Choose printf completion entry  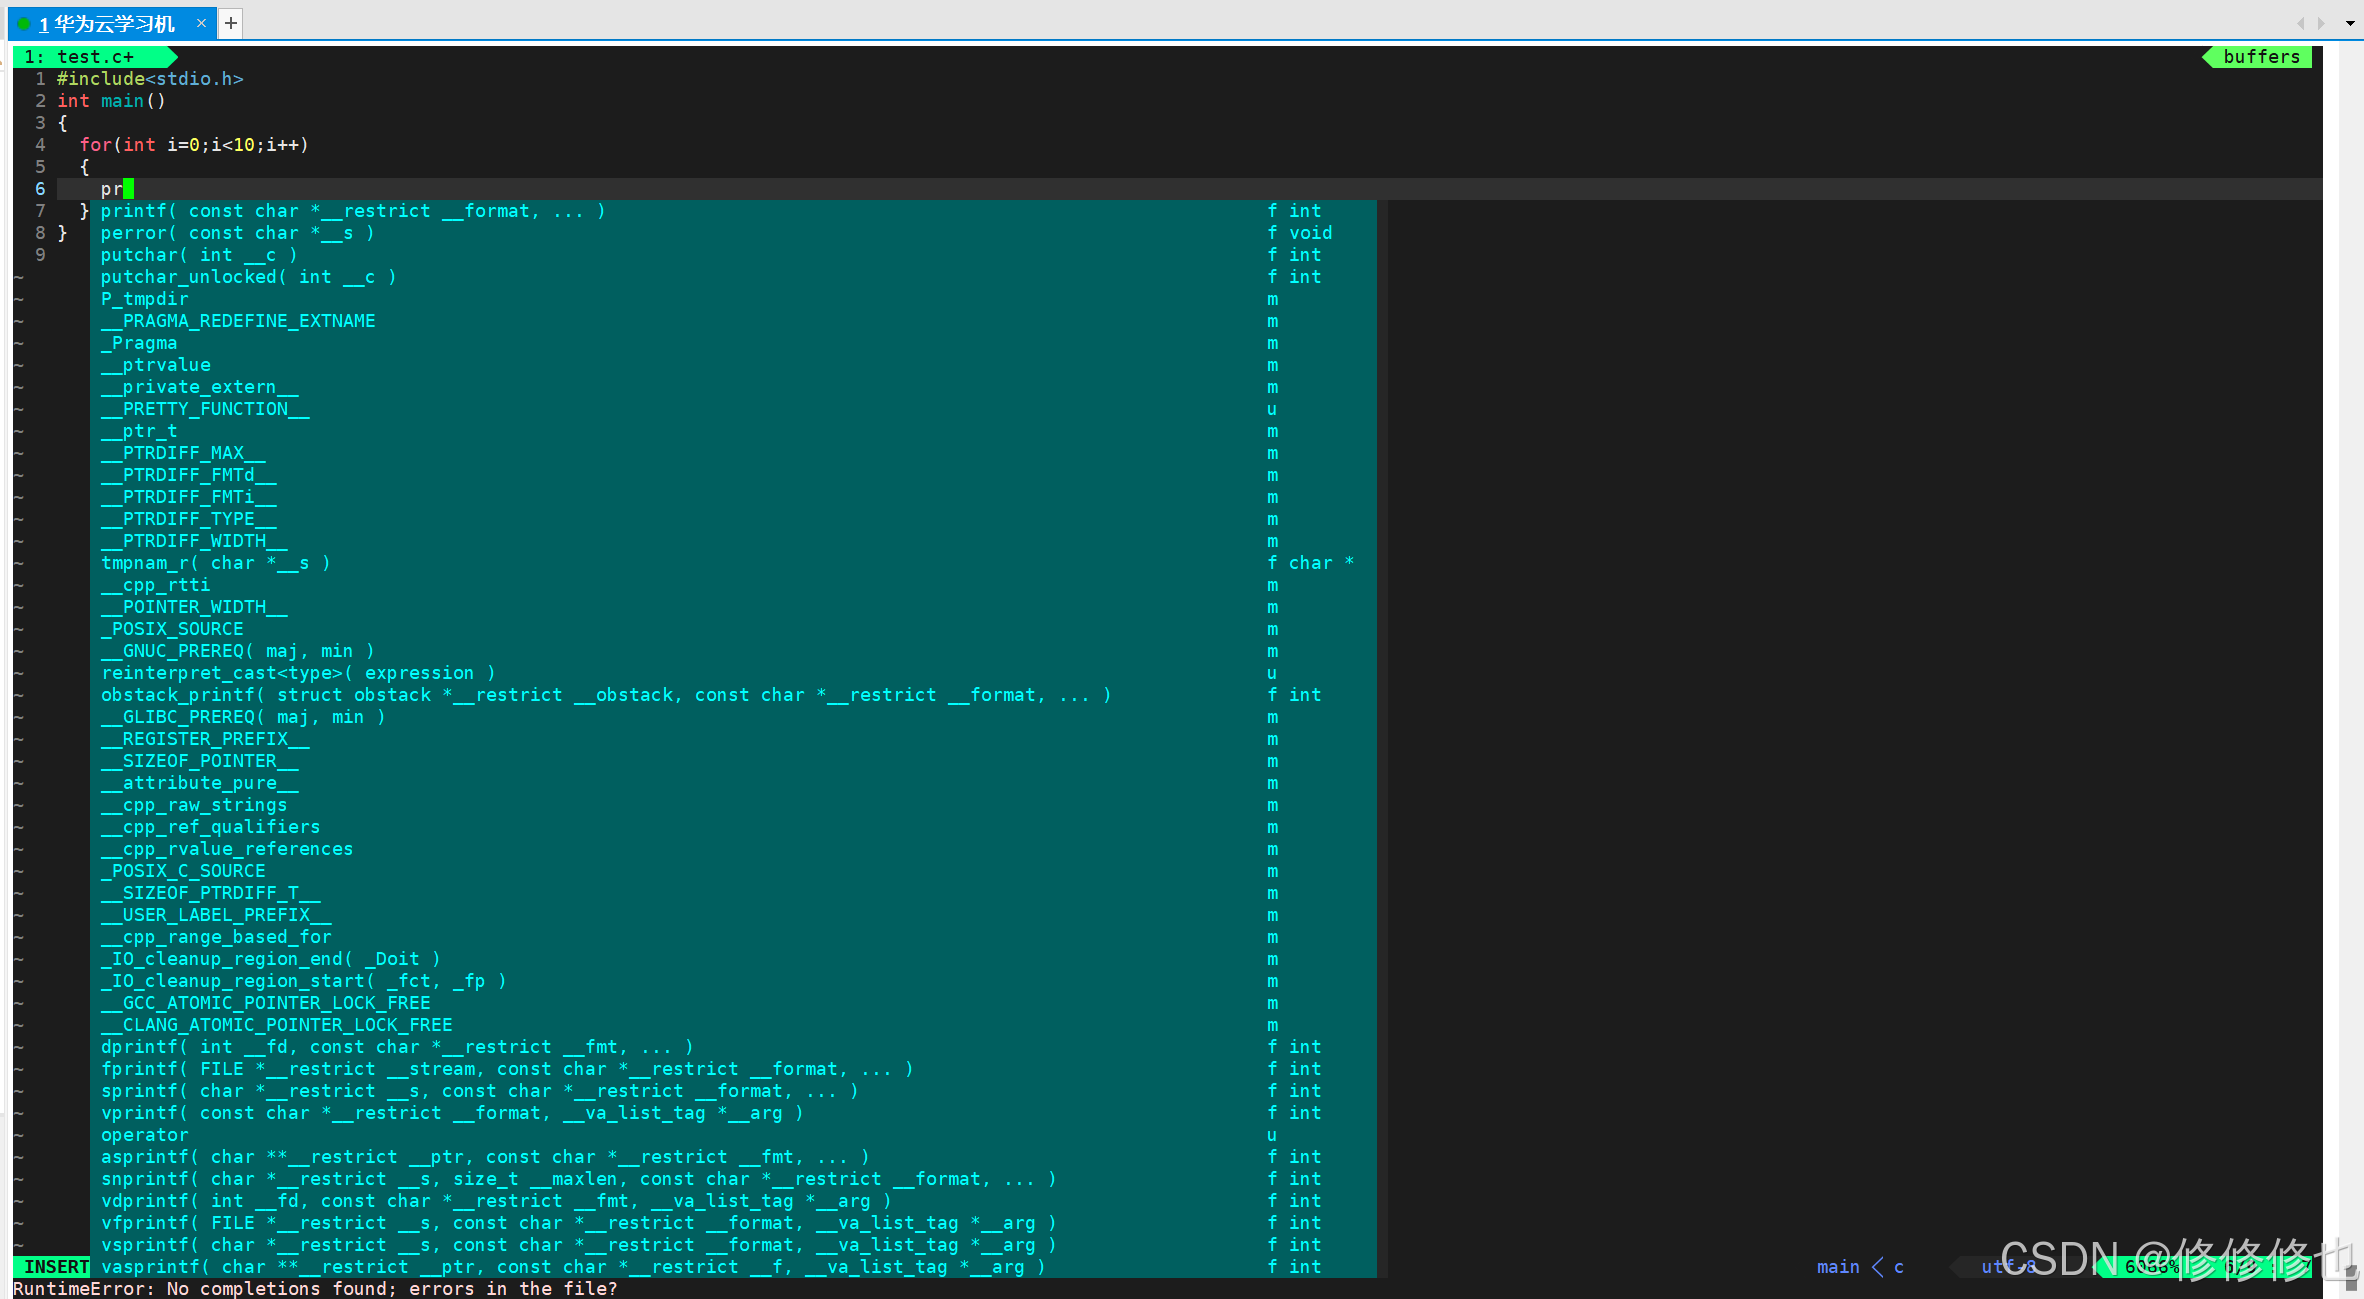pos(352,211)
